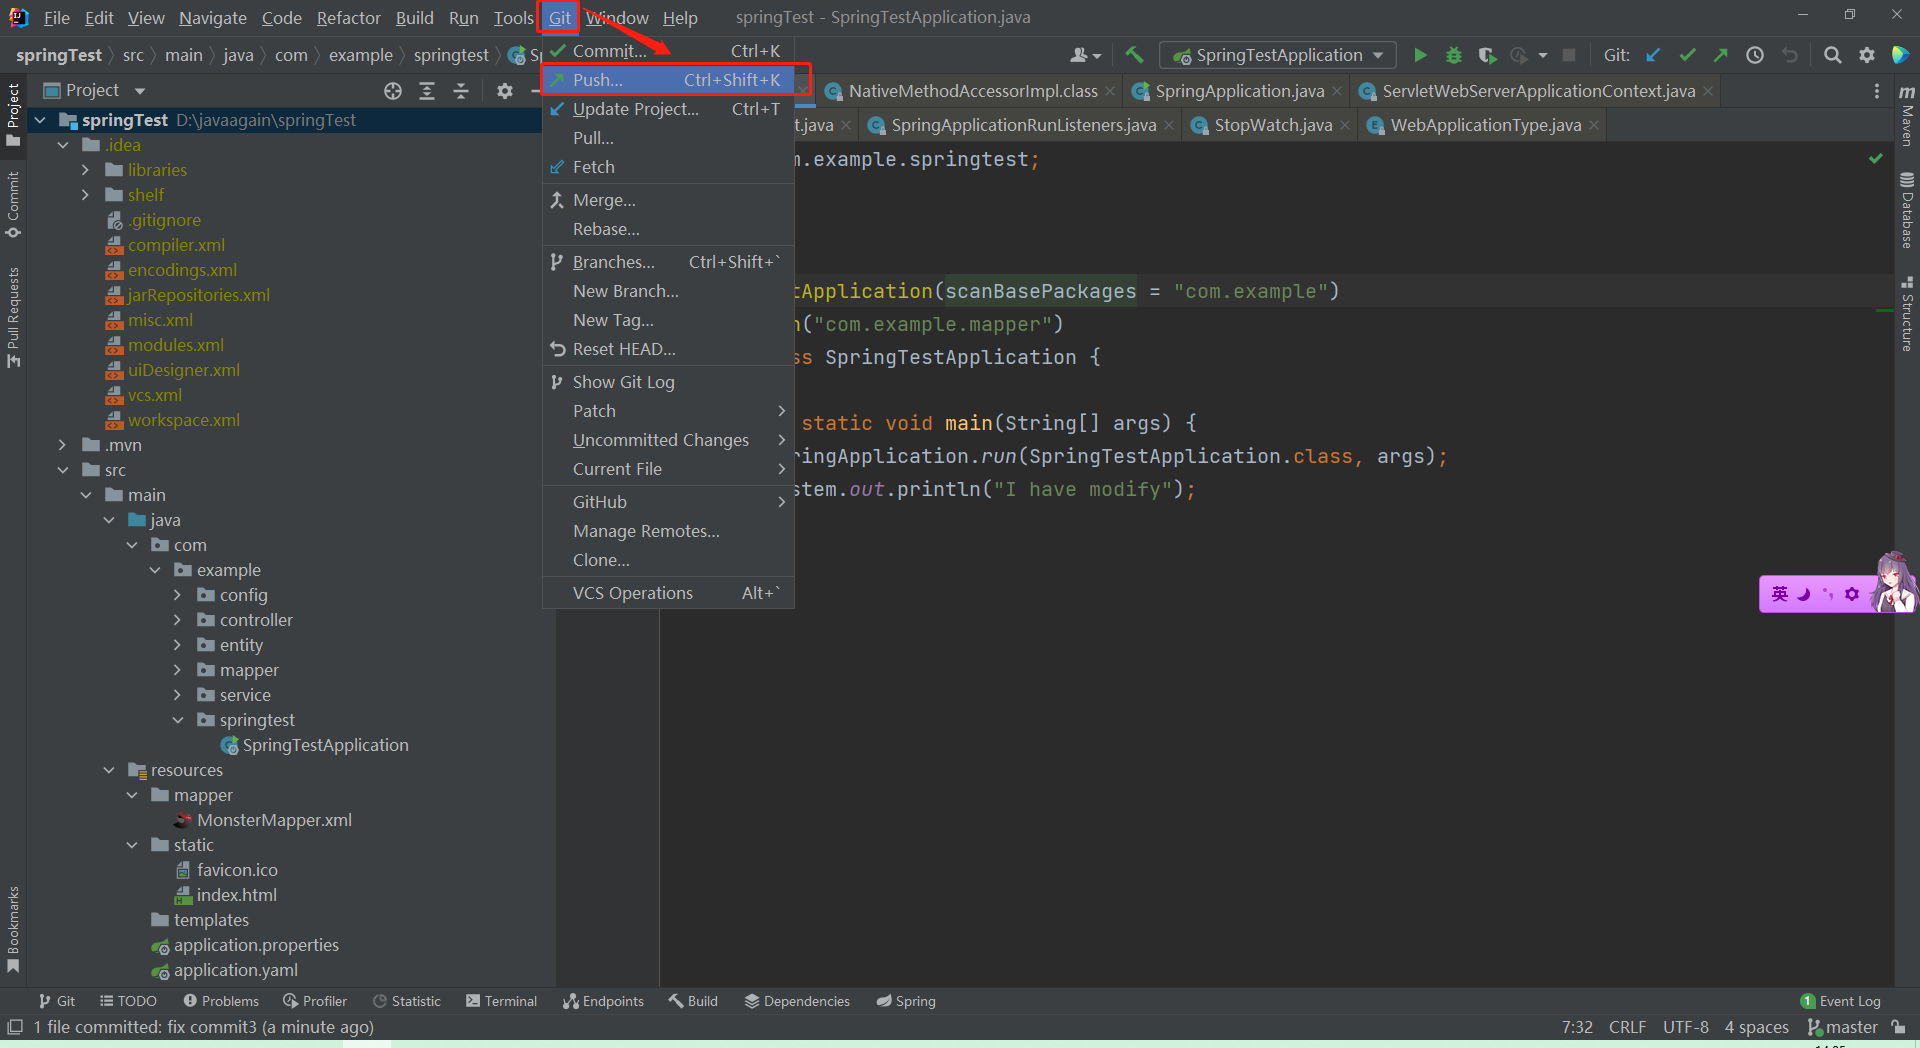The height and width of the screenshot is (1048, 1920).
Task: Expand the libraries folder
Action: tap(86, 170)
